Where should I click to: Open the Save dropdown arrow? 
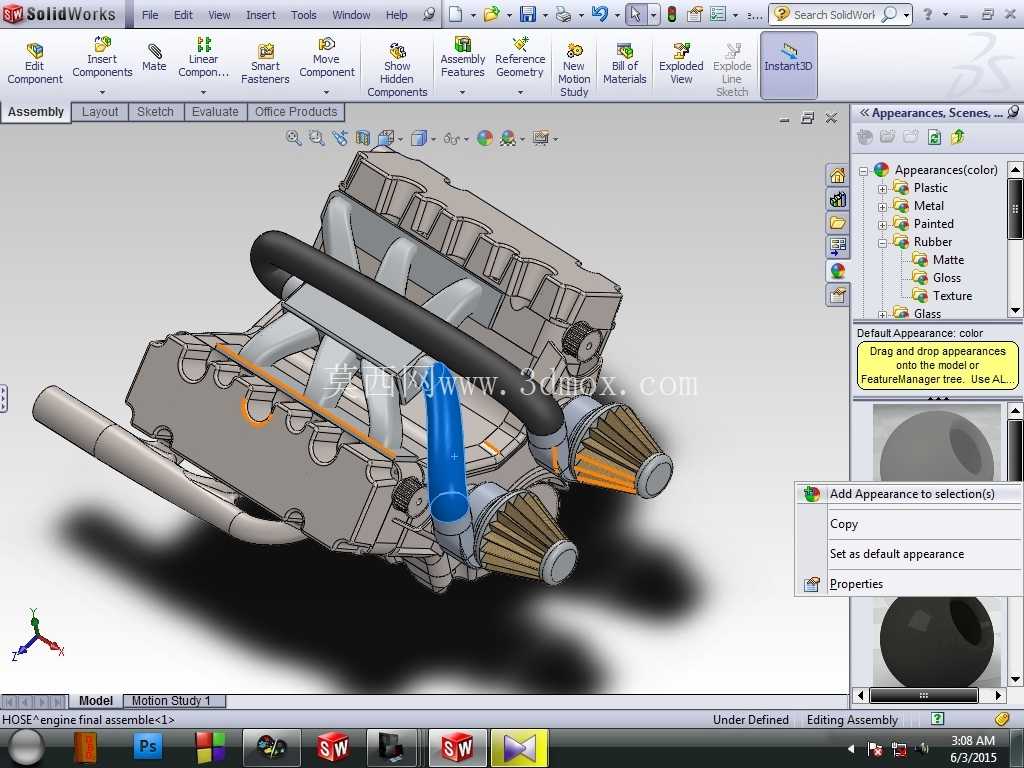[x=545, y=14]
